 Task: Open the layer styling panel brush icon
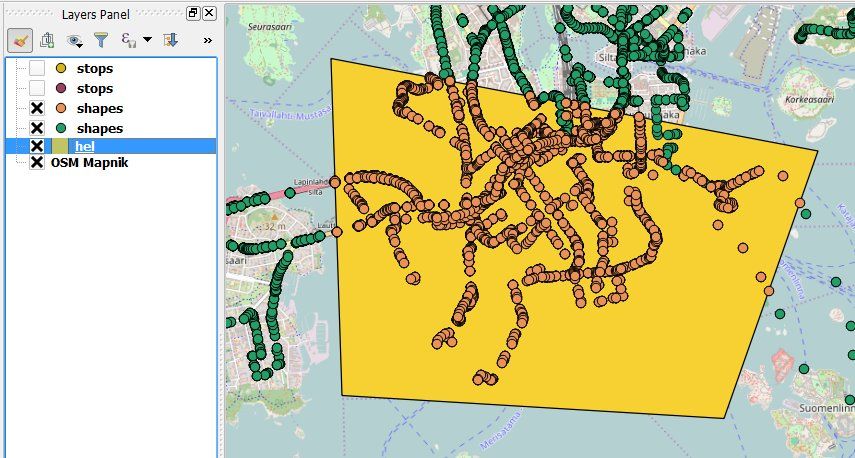click(x=20, y=40)
